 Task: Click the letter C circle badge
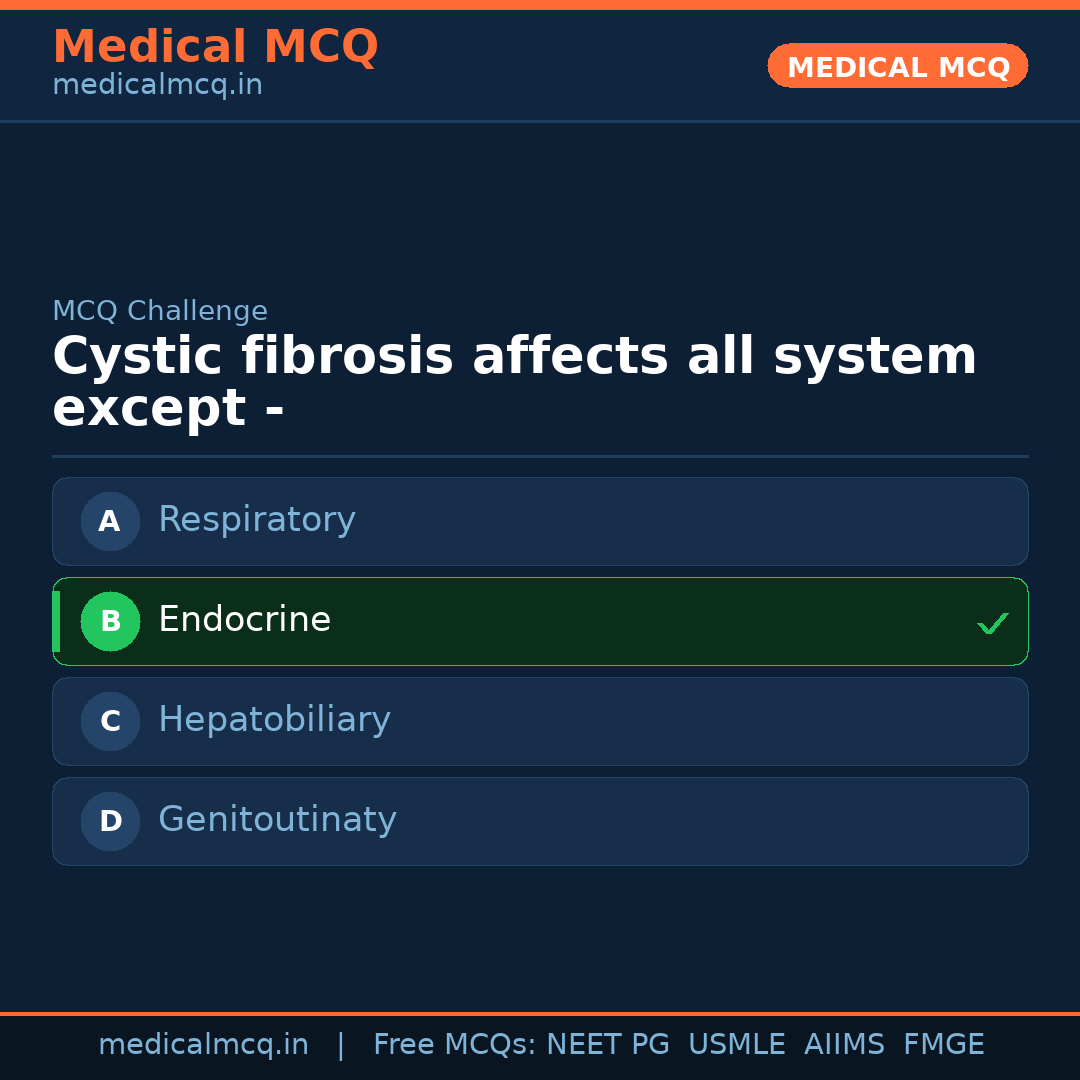pyautogui.click(x=110, y=721)
